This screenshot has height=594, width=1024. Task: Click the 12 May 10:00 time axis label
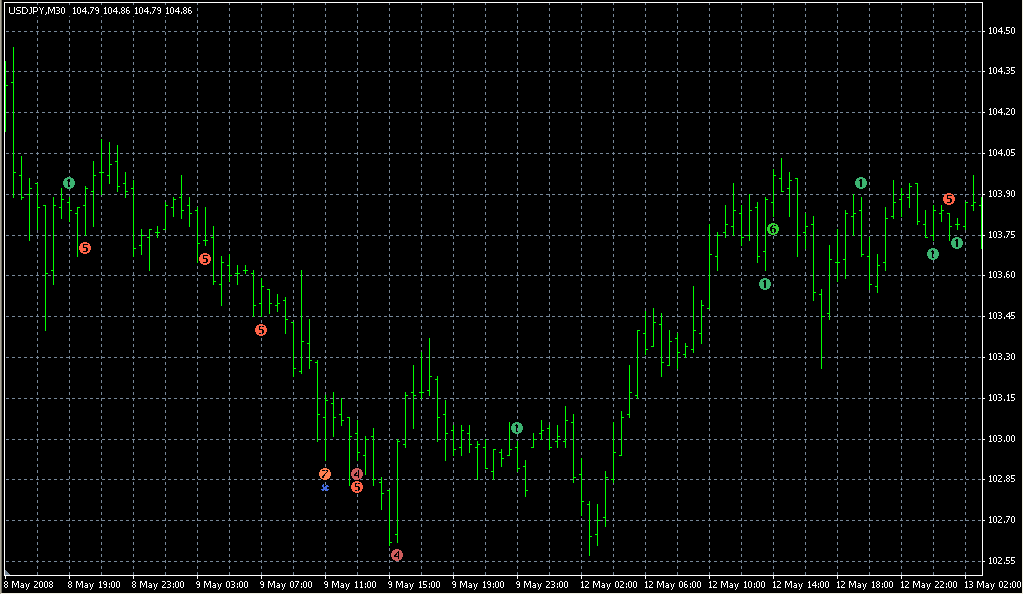[x=737, y=585]
